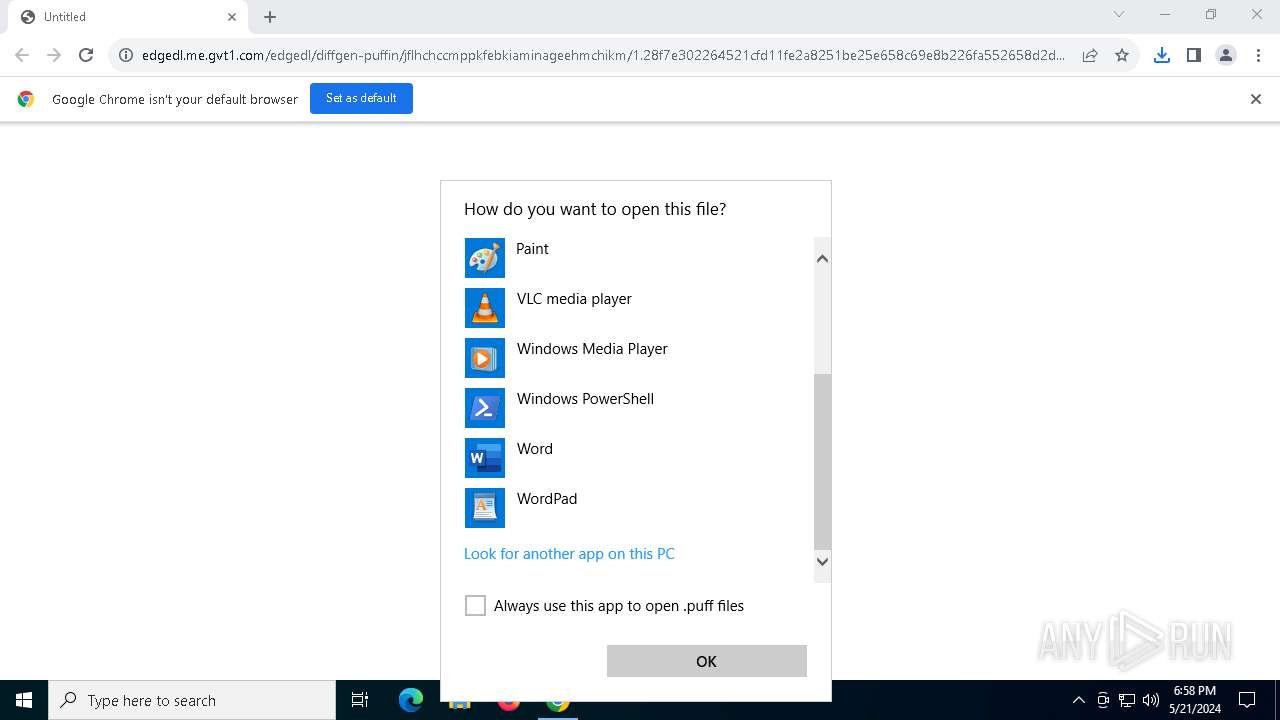The height and width of the screenshot is (720, 1280).
Task: Open Look for another app on this PC
Action: coord(569,554)
